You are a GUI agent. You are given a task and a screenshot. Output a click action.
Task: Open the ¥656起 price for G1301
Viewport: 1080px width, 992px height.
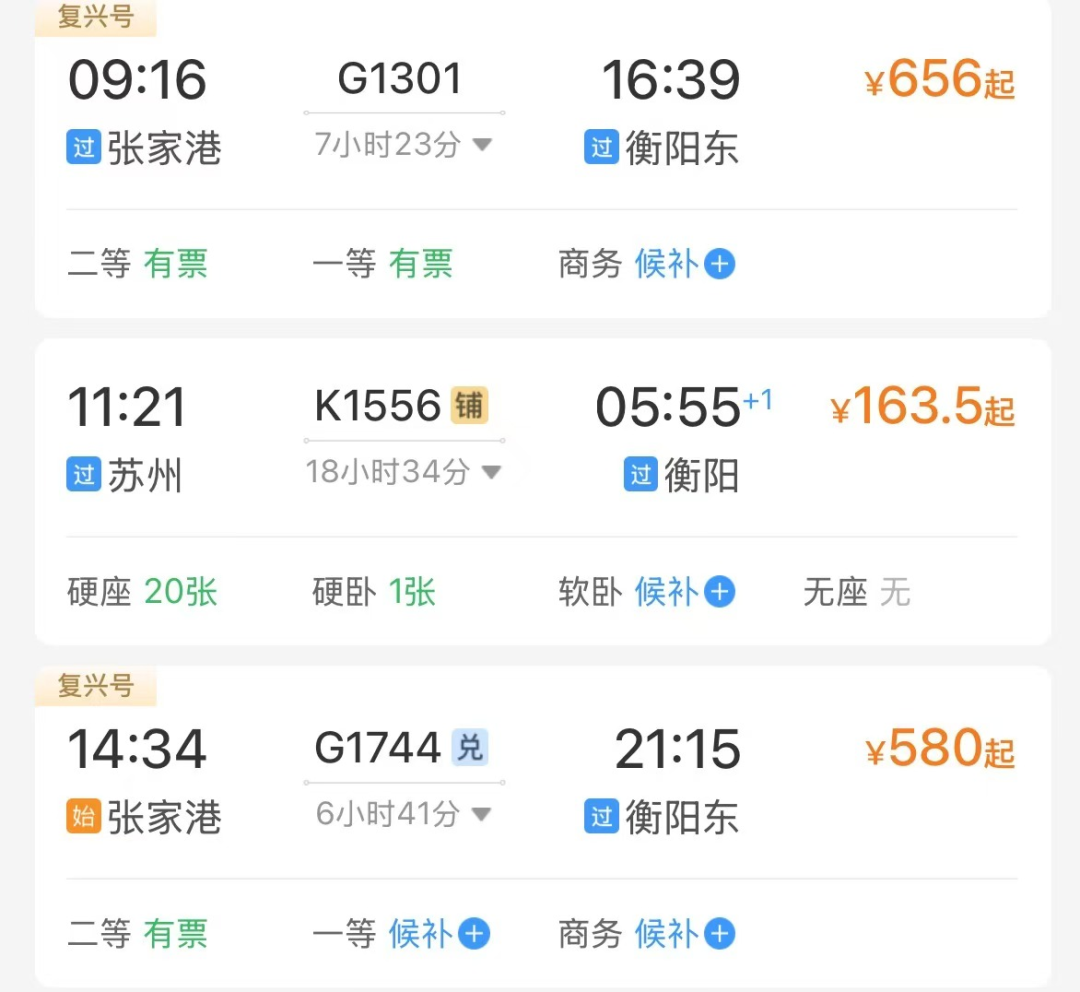click(x=939, y=80)
